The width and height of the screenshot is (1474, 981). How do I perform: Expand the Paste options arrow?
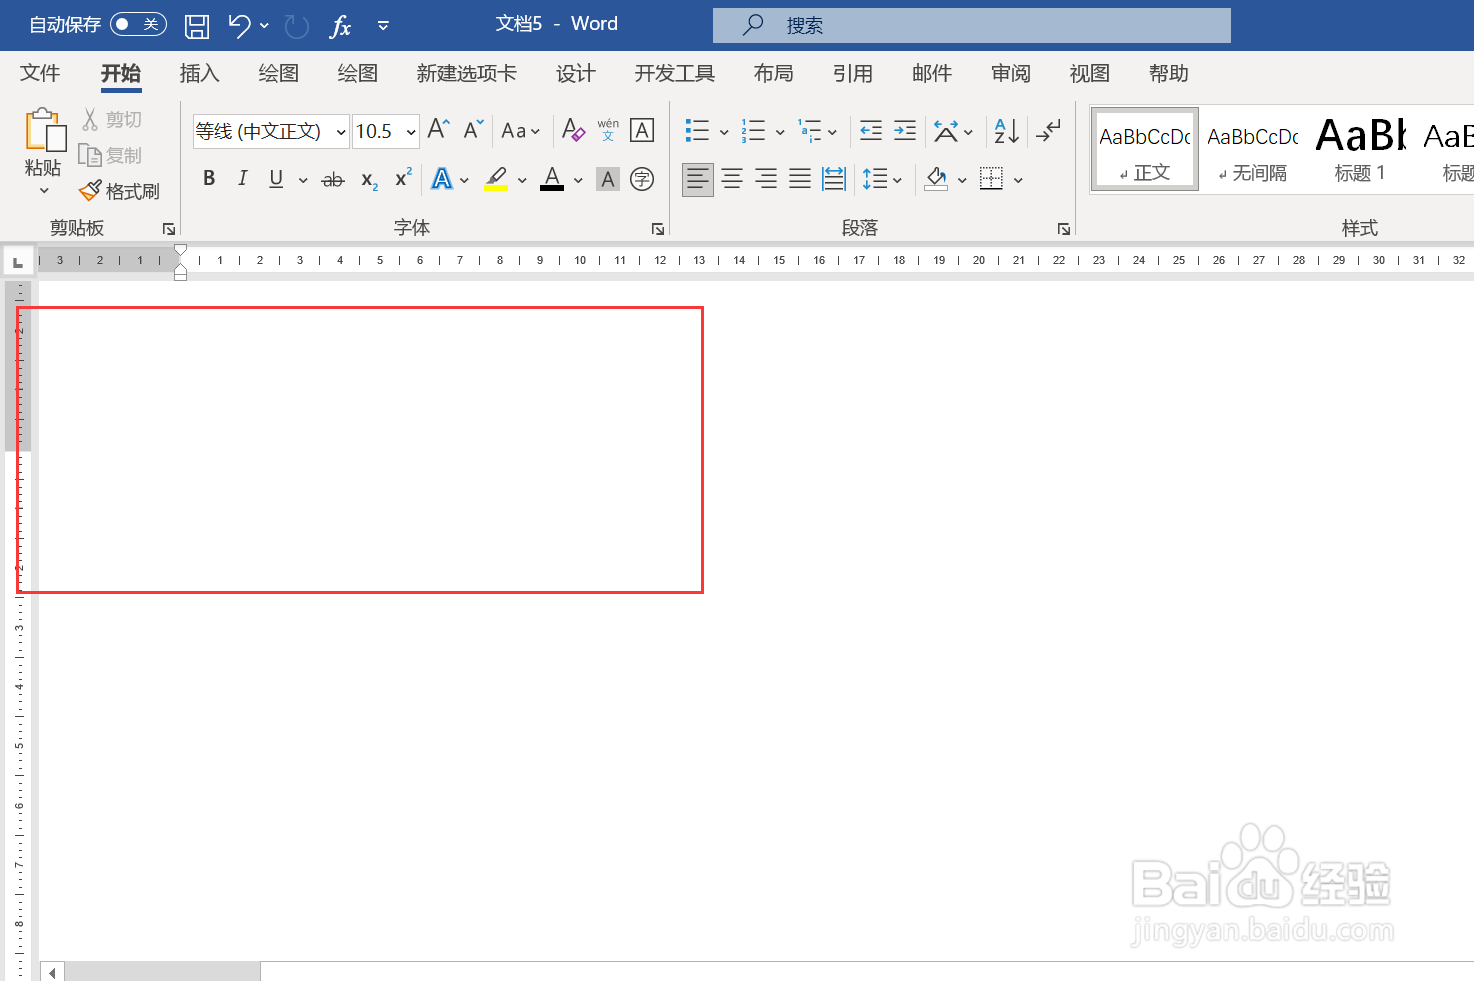(44, 191)
